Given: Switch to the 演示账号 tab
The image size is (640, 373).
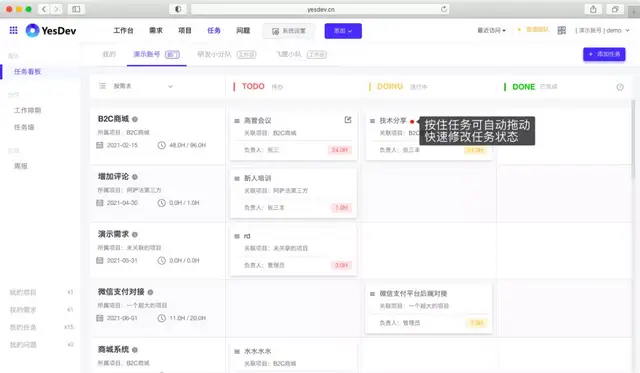Looking at the screenshot, I should tap(156, 54).
